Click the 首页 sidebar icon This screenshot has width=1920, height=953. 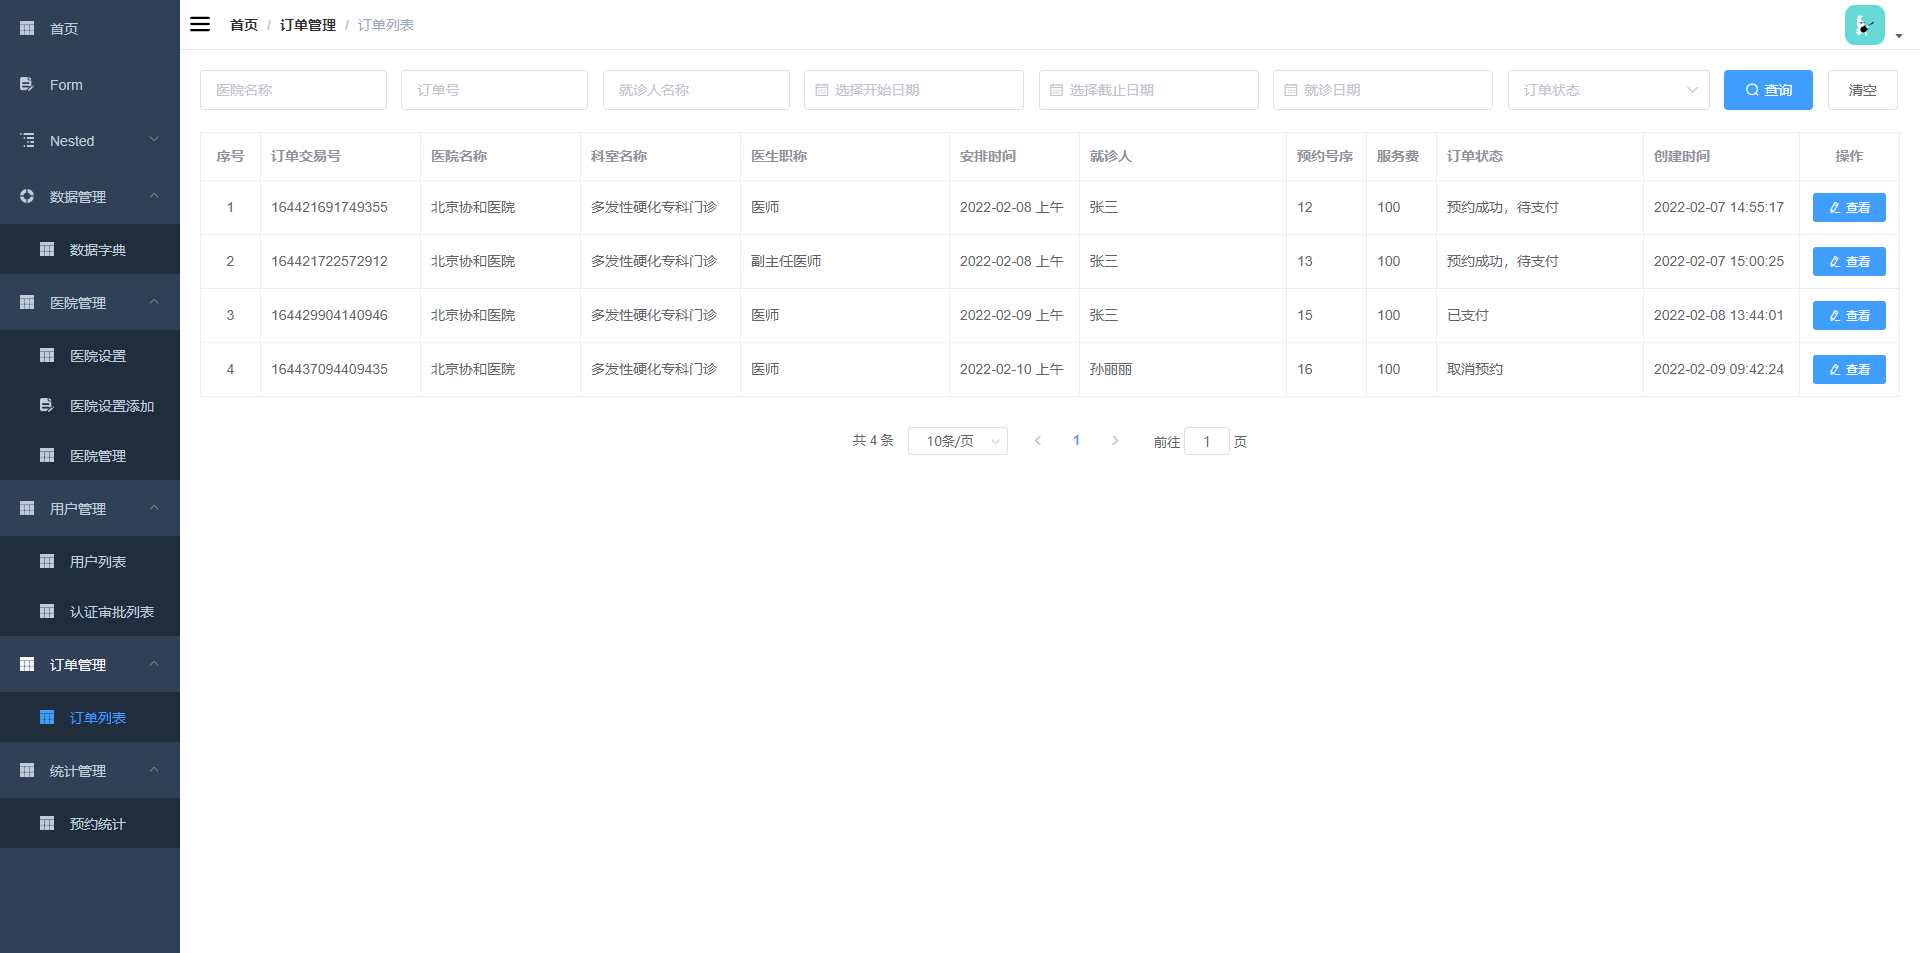[x=27, y=28]
